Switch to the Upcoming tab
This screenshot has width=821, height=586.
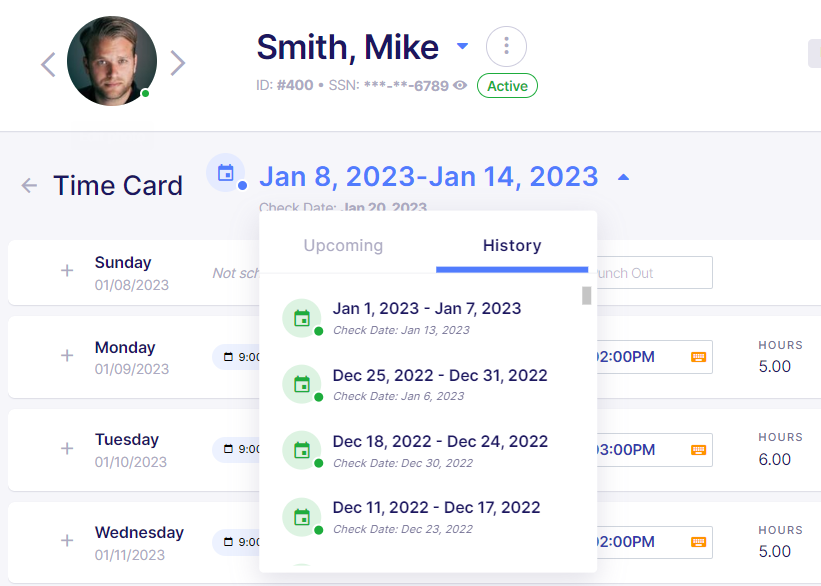[x=343, y=245]
